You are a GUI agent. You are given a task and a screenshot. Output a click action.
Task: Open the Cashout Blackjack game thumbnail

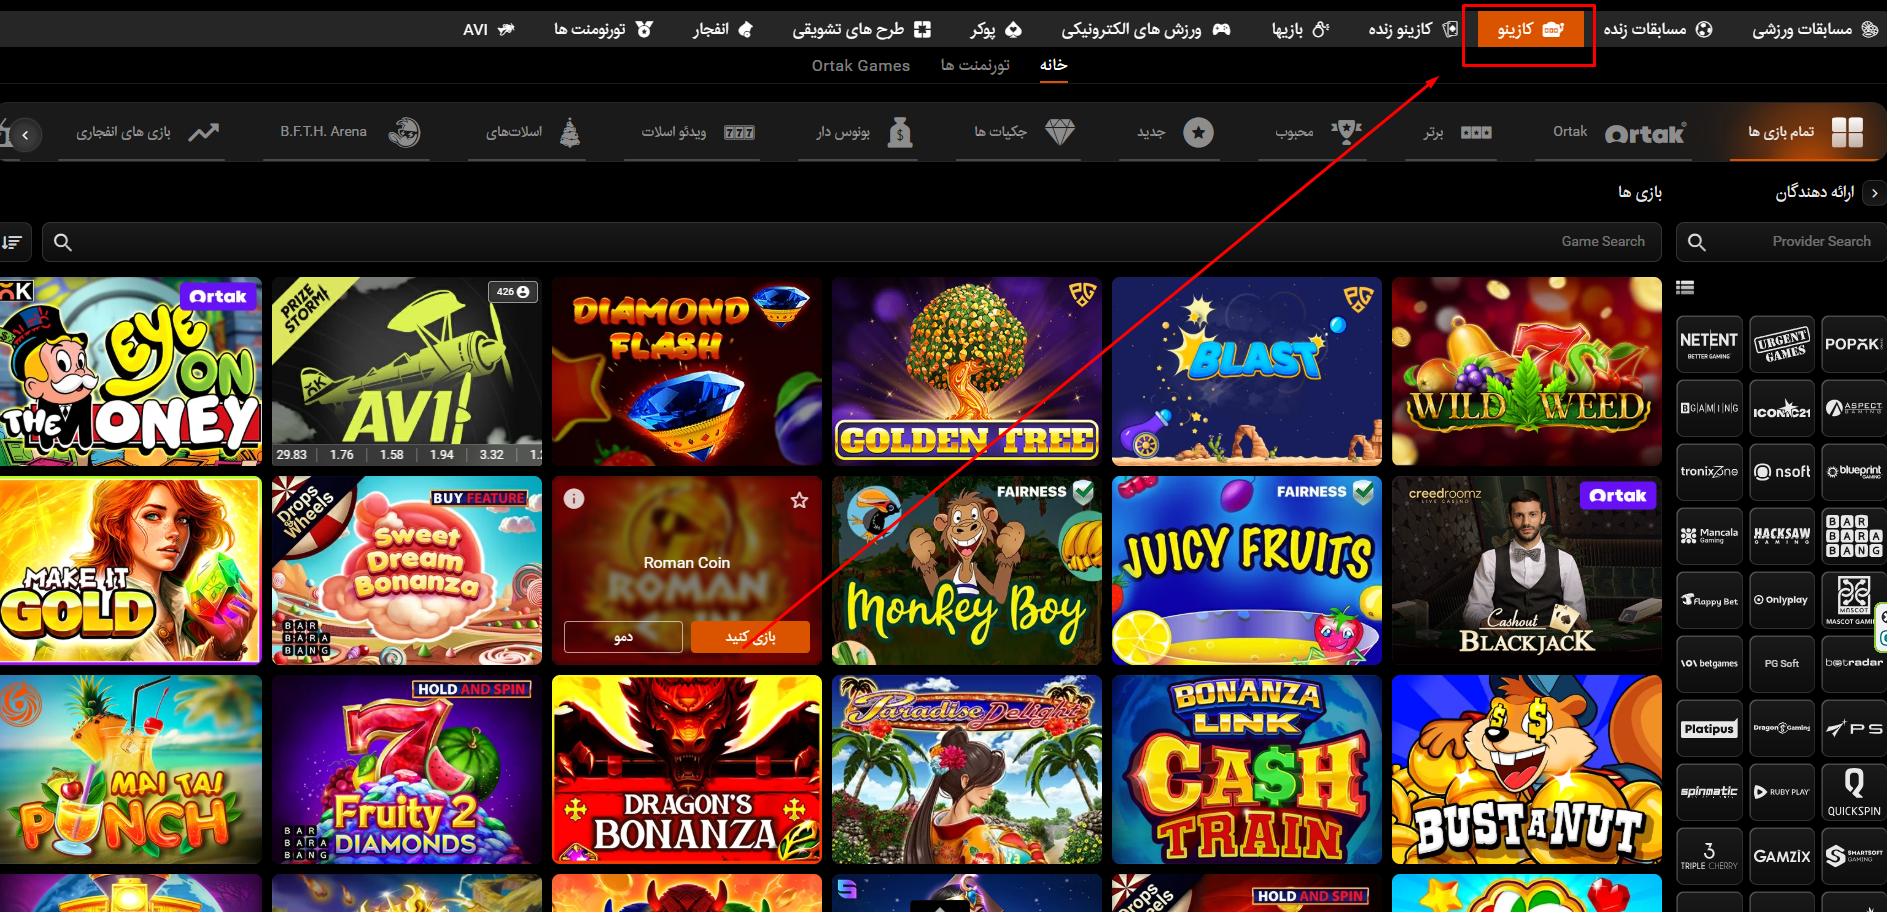click(1526, 570)
